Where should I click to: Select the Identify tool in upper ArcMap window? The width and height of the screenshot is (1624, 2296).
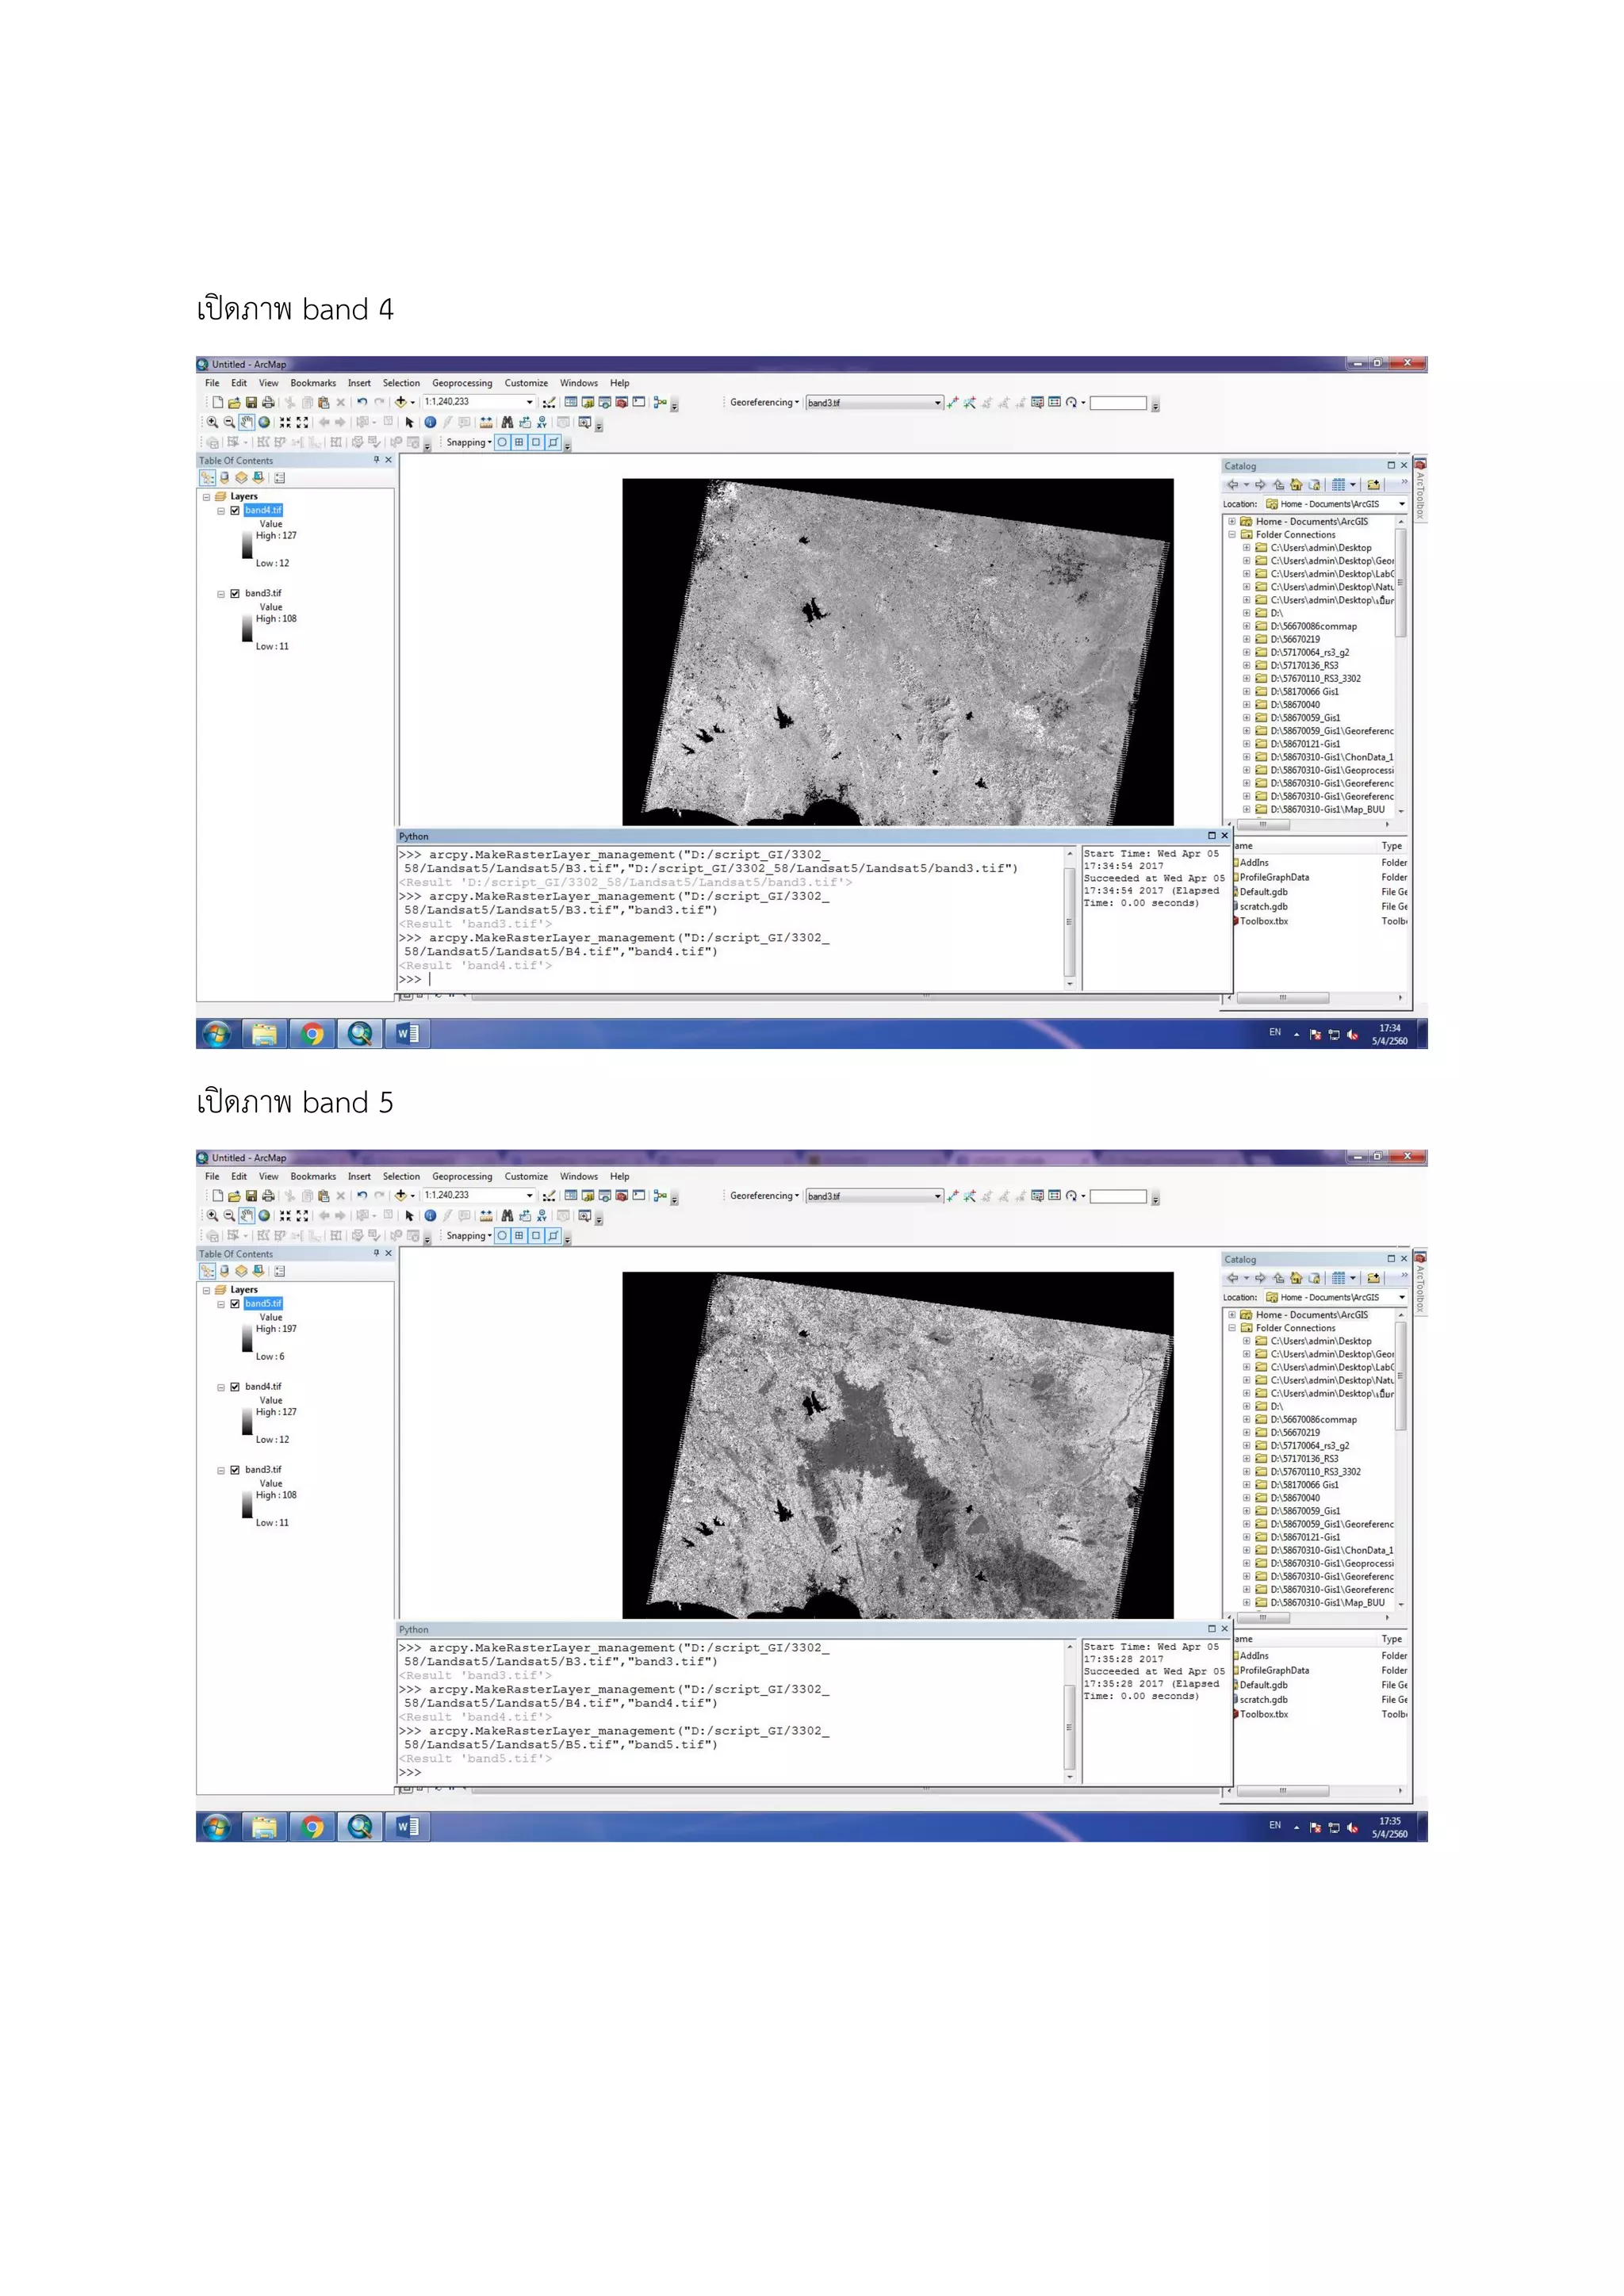pos(430,422)
